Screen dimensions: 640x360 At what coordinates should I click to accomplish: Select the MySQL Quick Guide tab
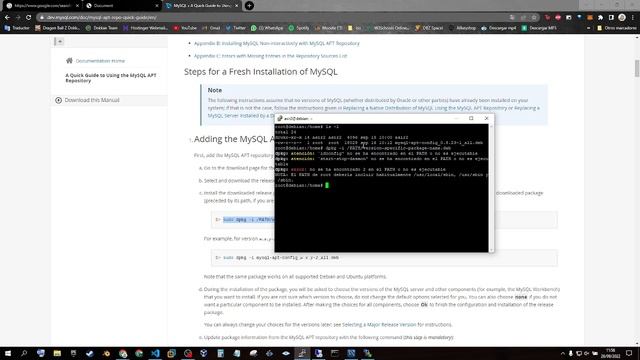[202, 6]
